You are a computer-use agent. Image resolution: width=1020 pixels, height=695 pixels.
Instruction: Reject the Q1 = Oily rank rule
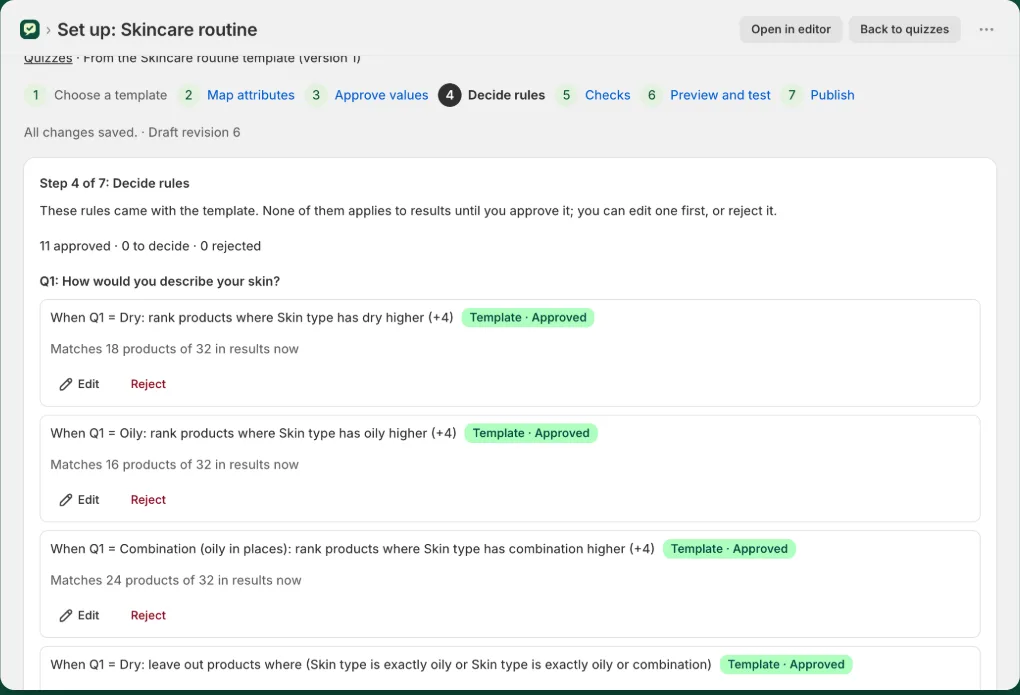[x=148, y=500]
